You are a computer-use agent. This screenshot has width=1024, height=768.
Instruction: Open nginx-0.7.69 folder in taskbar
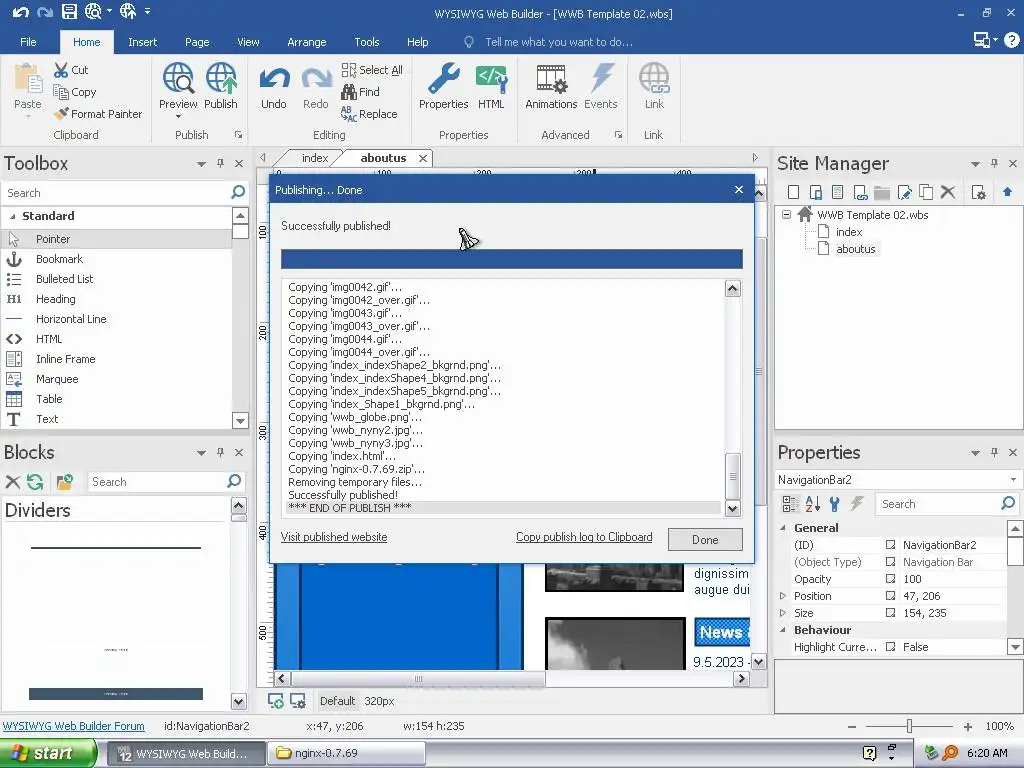pos(347,753)
